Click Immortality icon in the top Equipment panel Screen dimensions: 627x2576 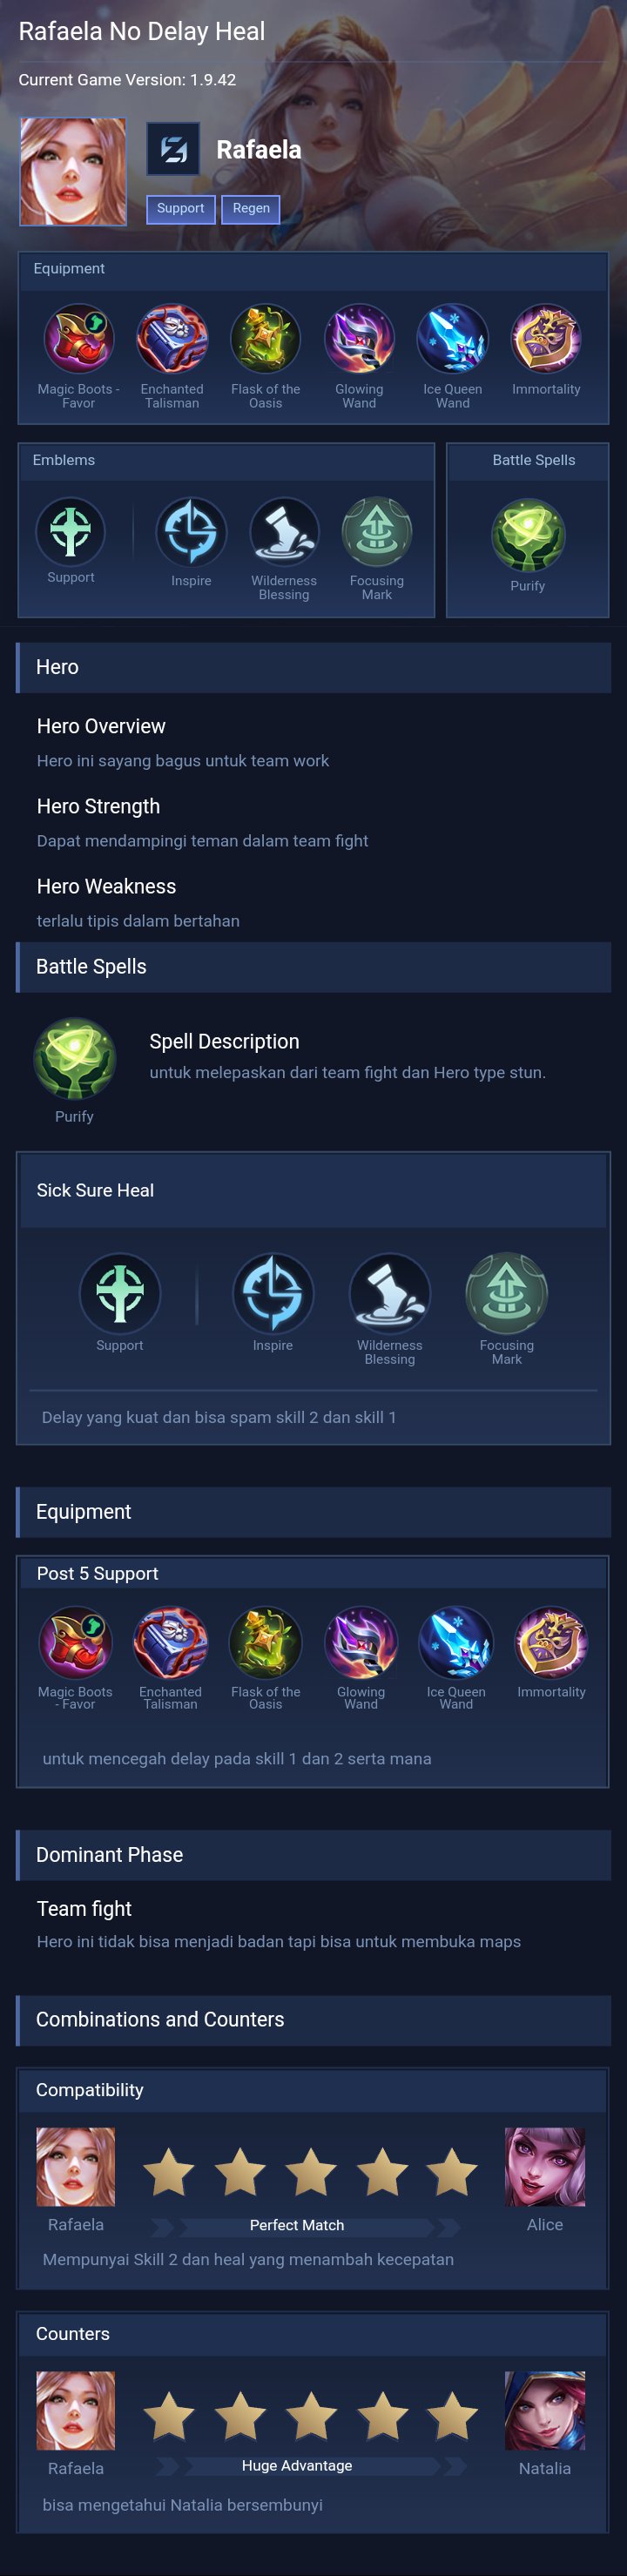(x=546, y=340)
